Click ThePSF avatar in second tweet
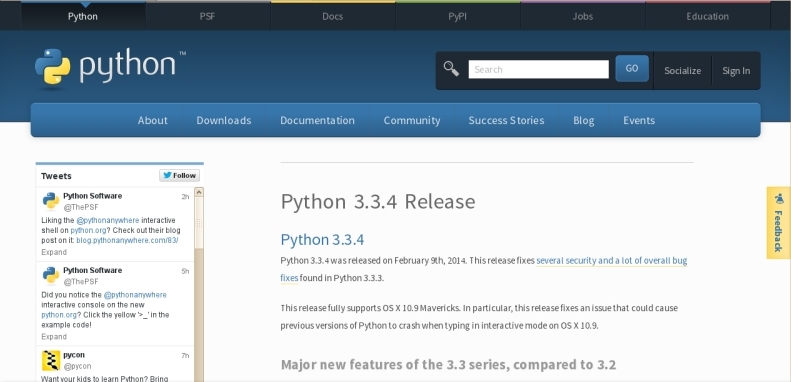Image resolution: width=791 pixels, height=382 pixels. (x=51, y=275)
